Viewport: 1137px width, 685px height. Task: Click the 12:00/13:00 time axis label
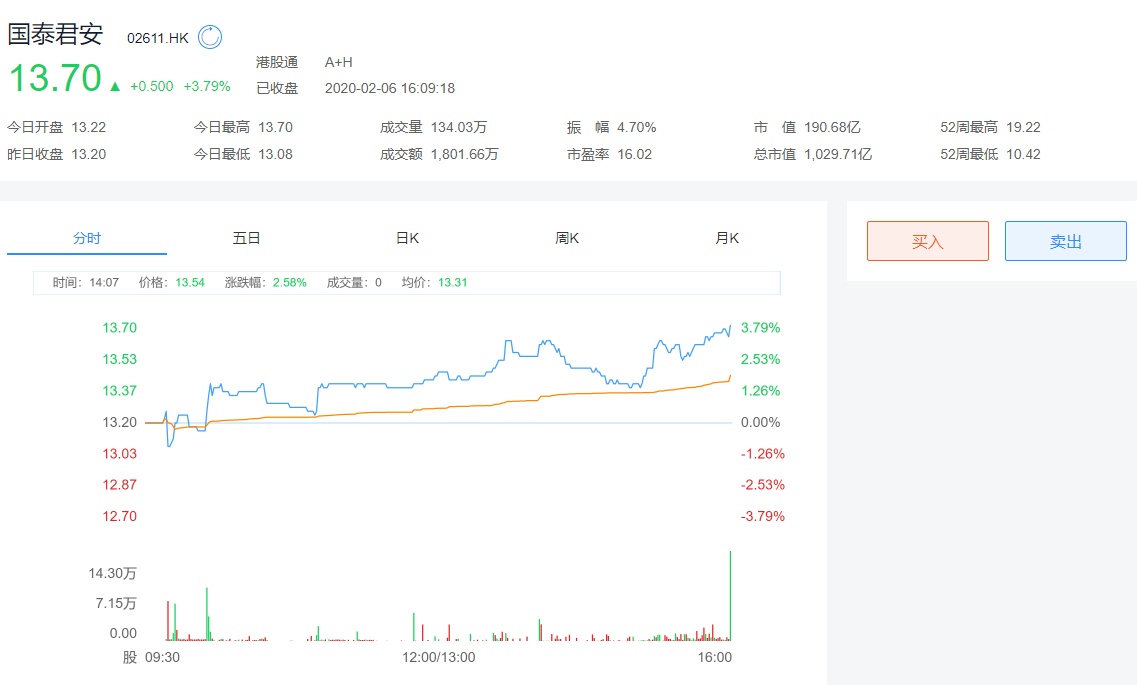[x=439, y=657]
